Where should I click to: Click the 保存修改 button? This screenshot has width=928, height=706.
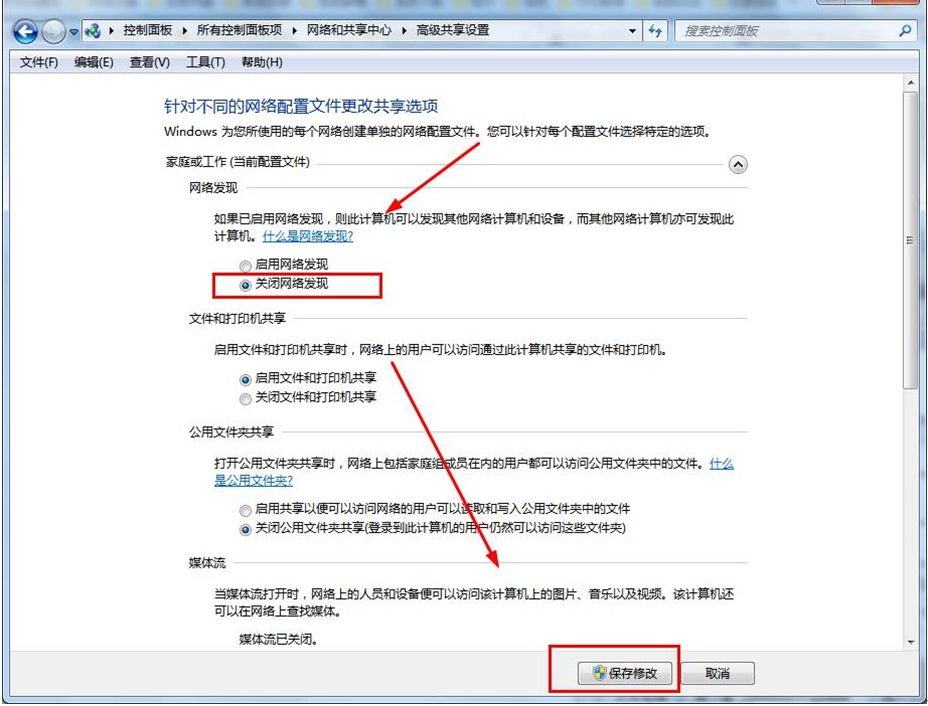tap(625, 673)
